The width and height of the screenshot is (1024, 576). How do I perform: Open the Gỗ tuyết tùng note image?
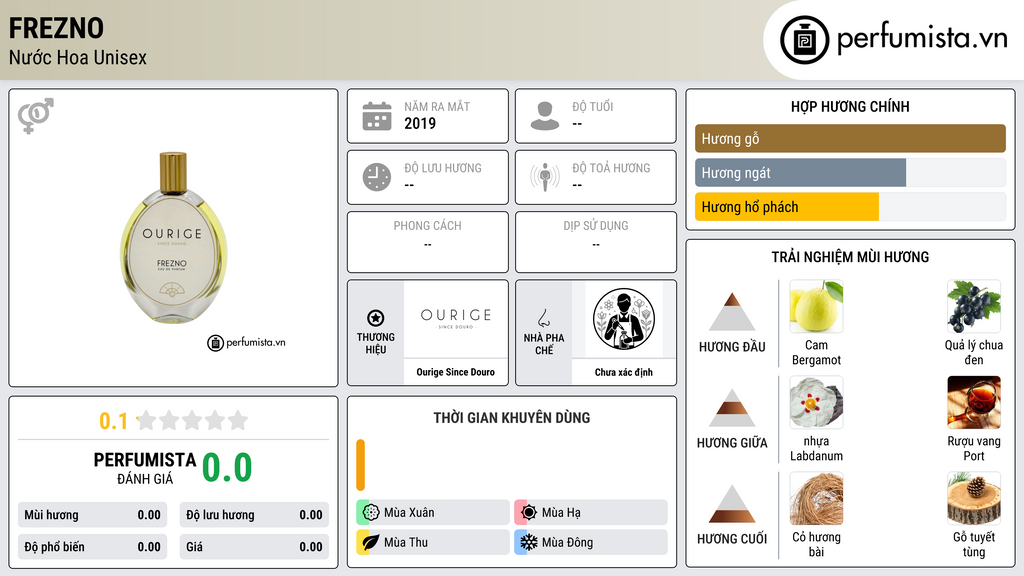(974, 499)
